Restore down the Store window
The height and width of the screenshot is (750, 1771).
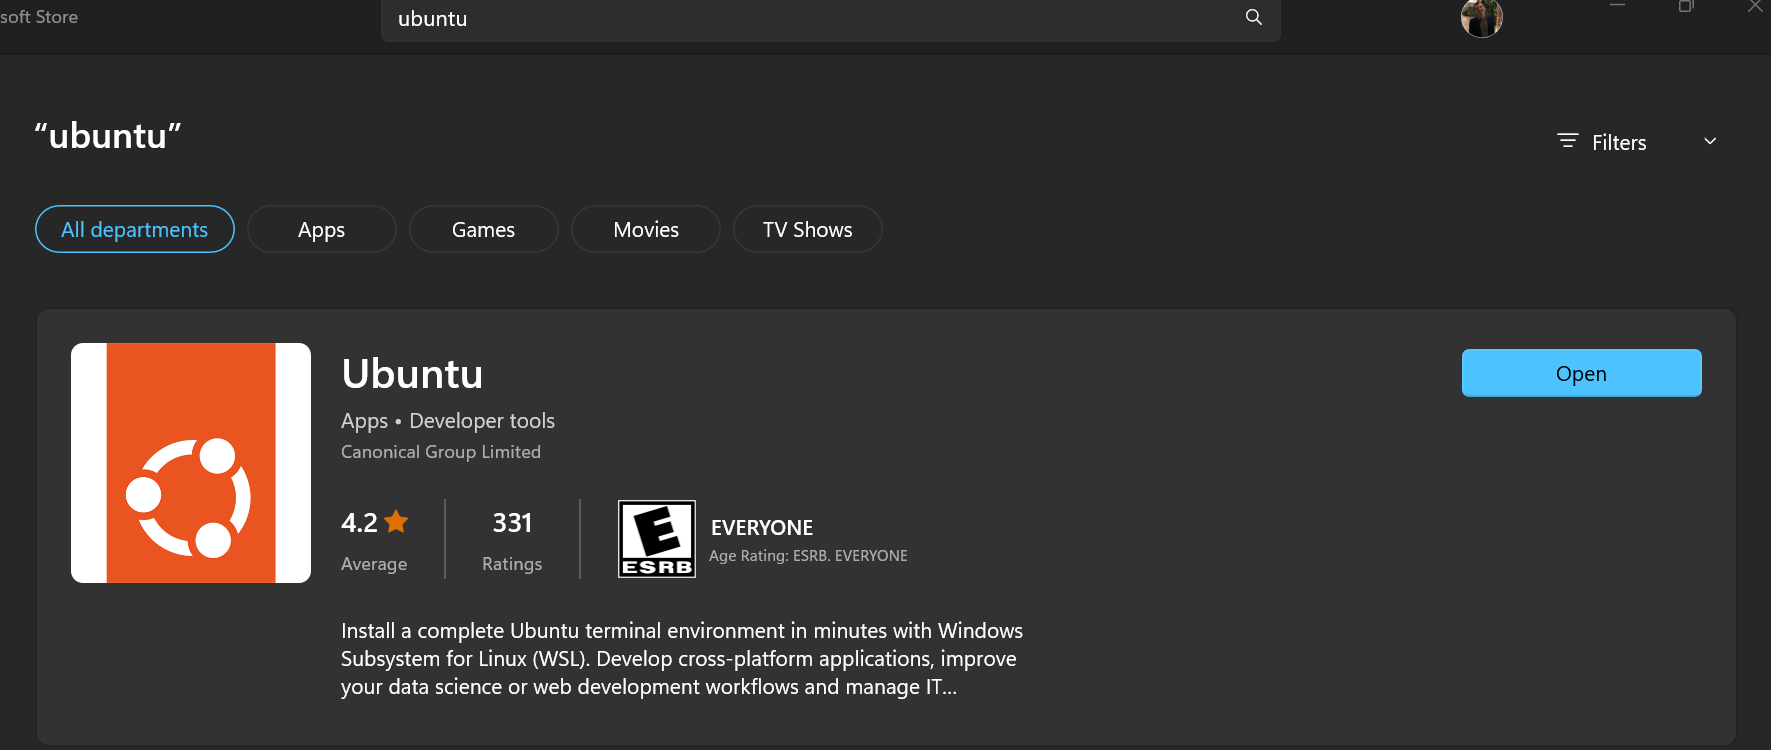[1686, 6]
